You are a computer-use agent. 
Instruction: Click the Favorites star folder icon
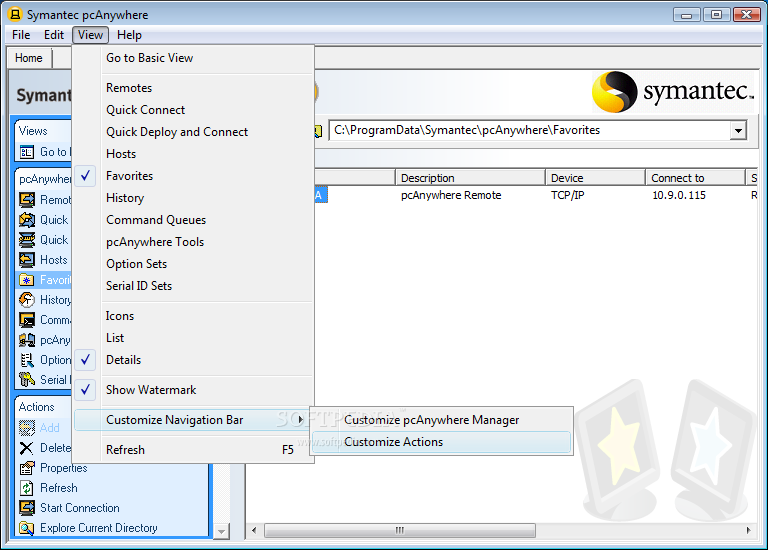point(26,280)
